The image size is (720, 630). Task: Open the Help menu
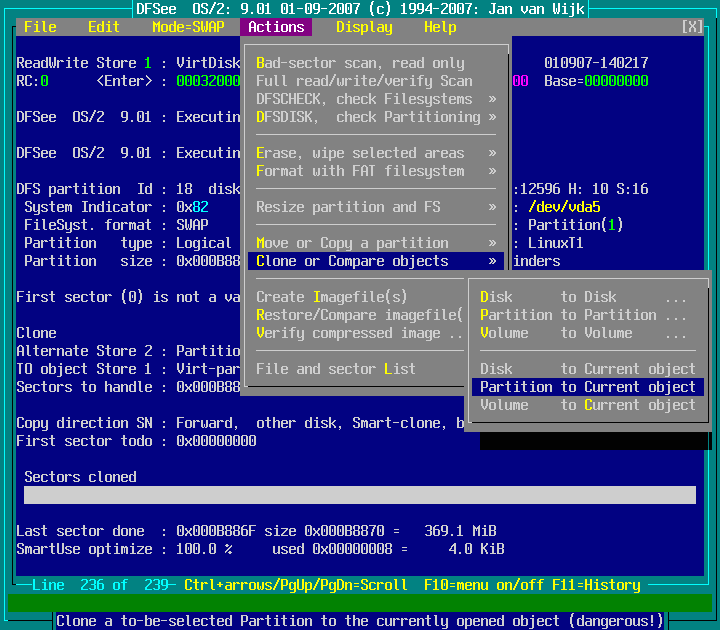pyautogui.click(x=440, y=27)
